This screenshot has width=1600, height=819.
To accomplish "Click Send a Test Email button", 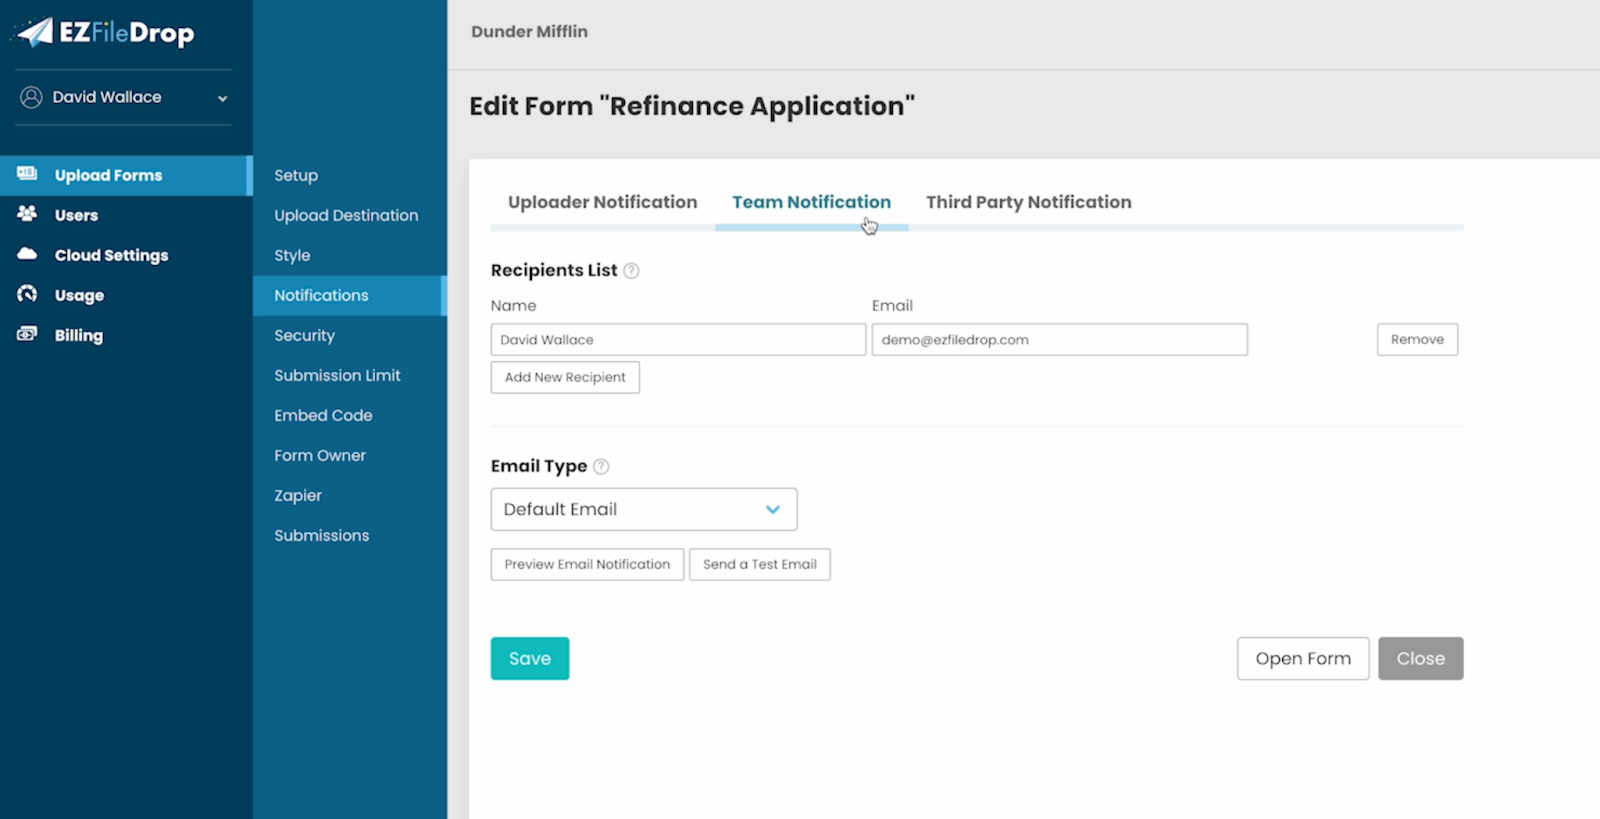I will click(759, 564).
